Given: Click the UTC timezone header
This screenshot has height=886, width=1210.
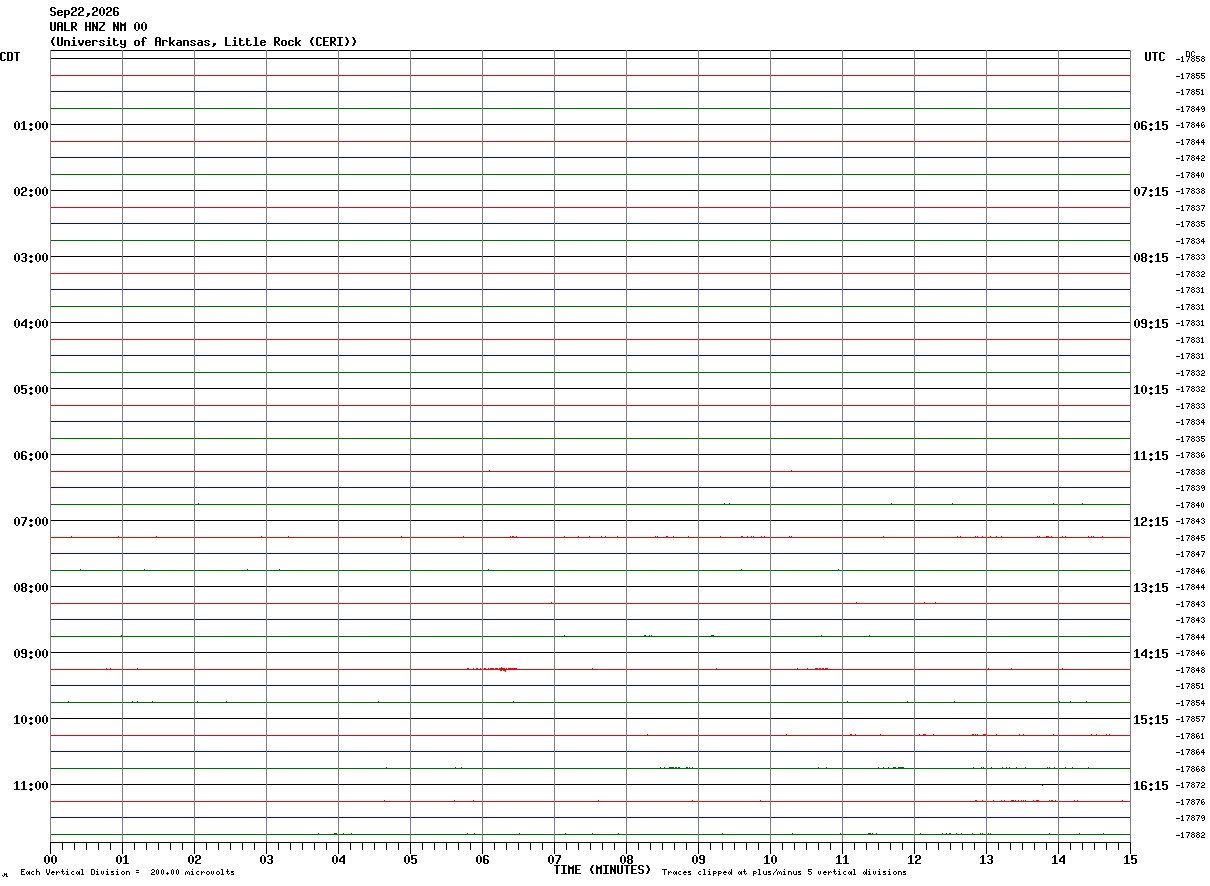Looking at the screenshot, I should 1155,57.
